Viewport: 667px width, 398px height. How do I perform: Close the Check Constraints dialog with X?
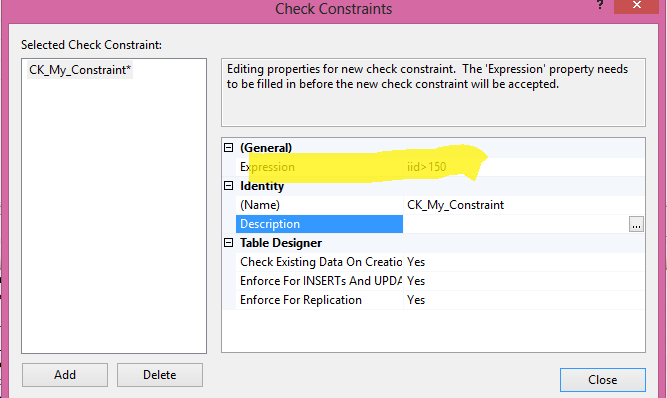(636, 6)
